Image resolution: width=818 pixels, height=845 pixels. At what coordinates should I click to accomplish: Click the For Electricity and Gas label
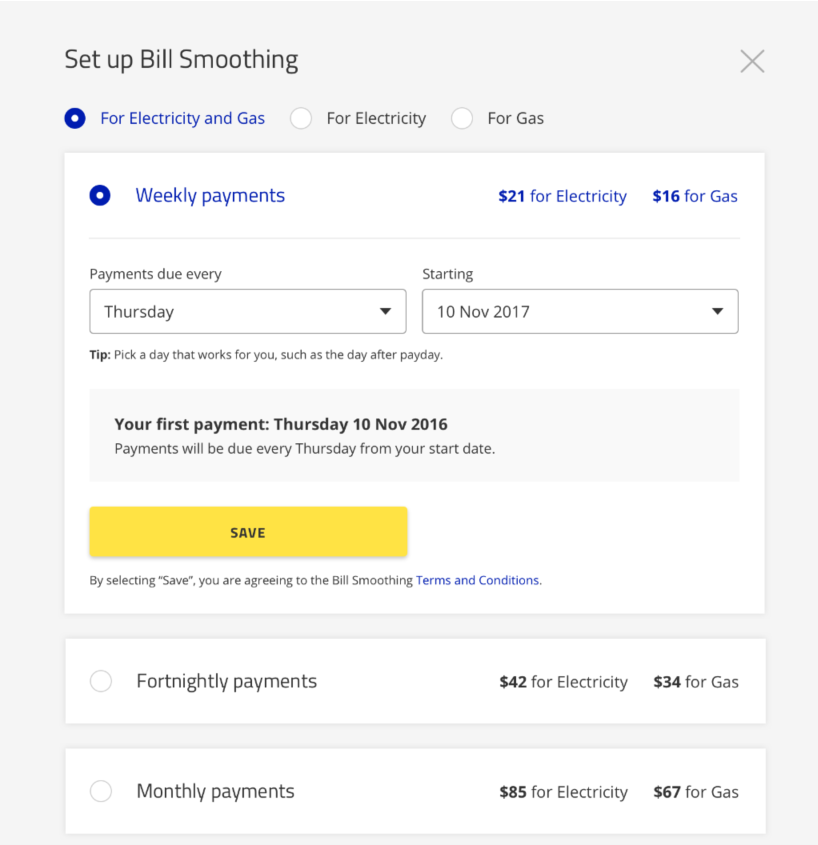[182, 118]
